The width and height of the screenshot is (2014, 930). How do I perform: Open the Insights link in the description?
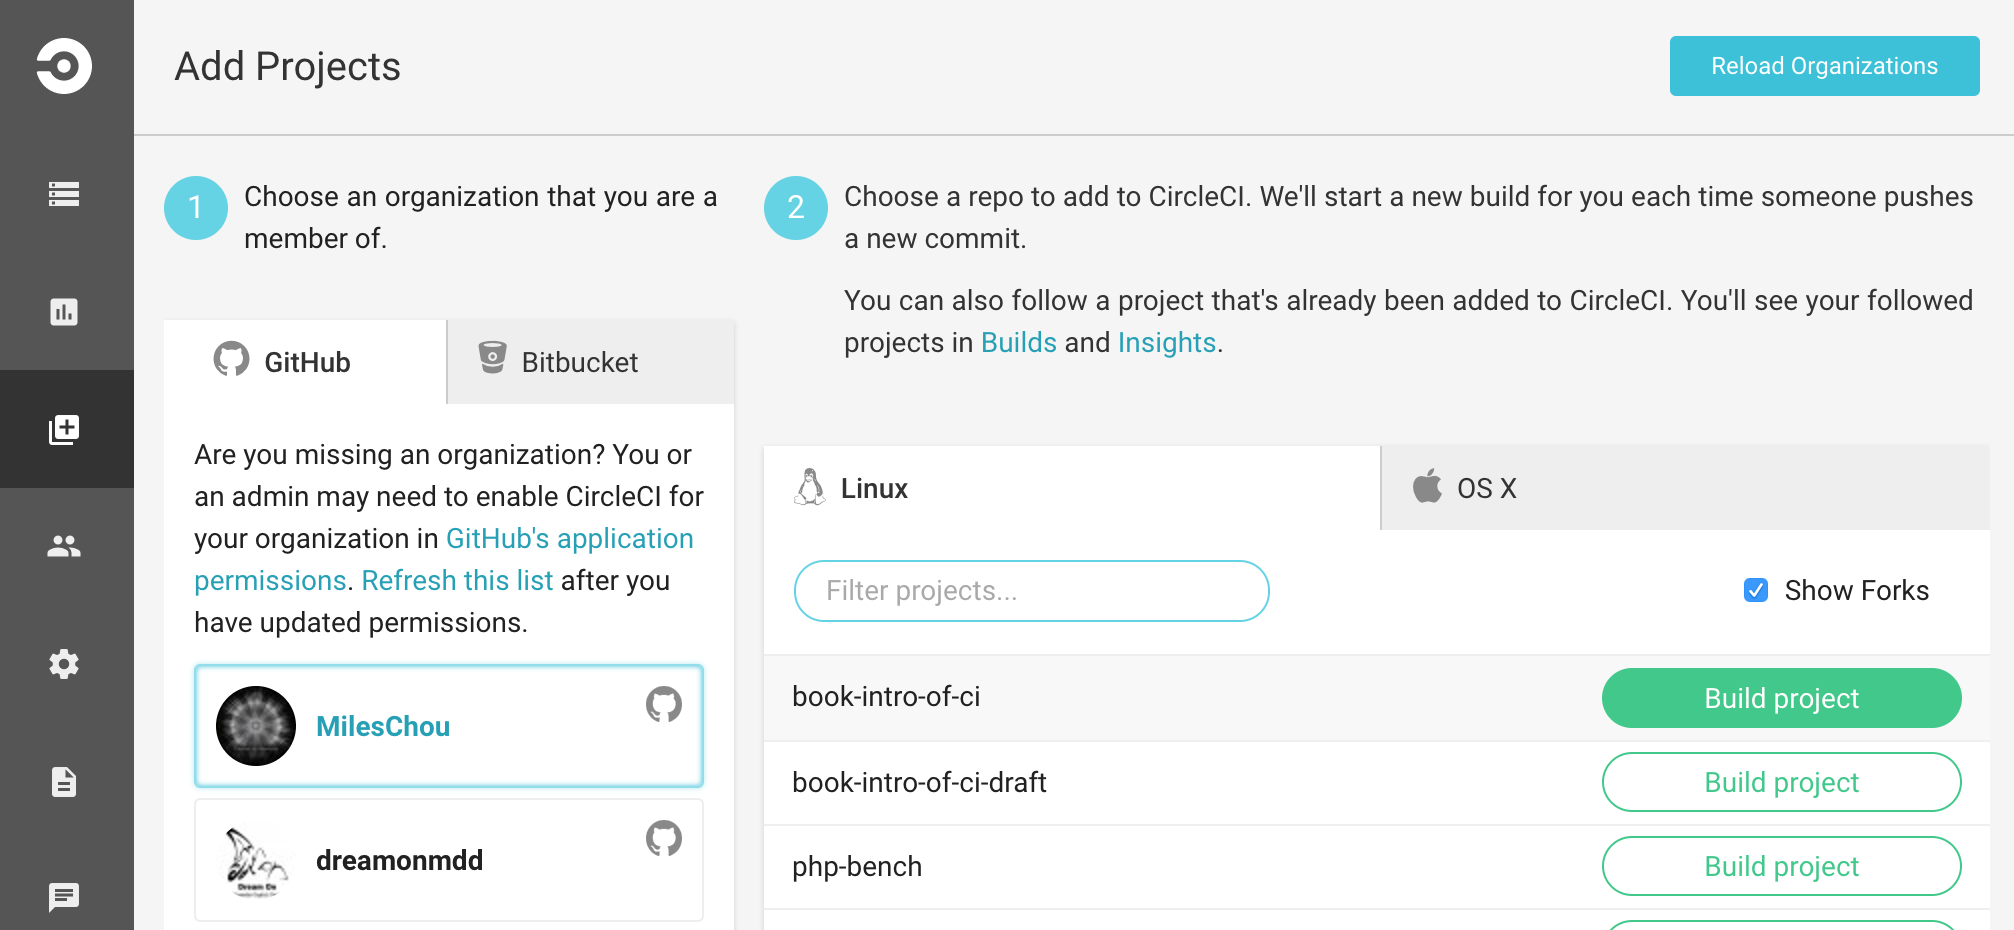click(x=1166, y=343)
